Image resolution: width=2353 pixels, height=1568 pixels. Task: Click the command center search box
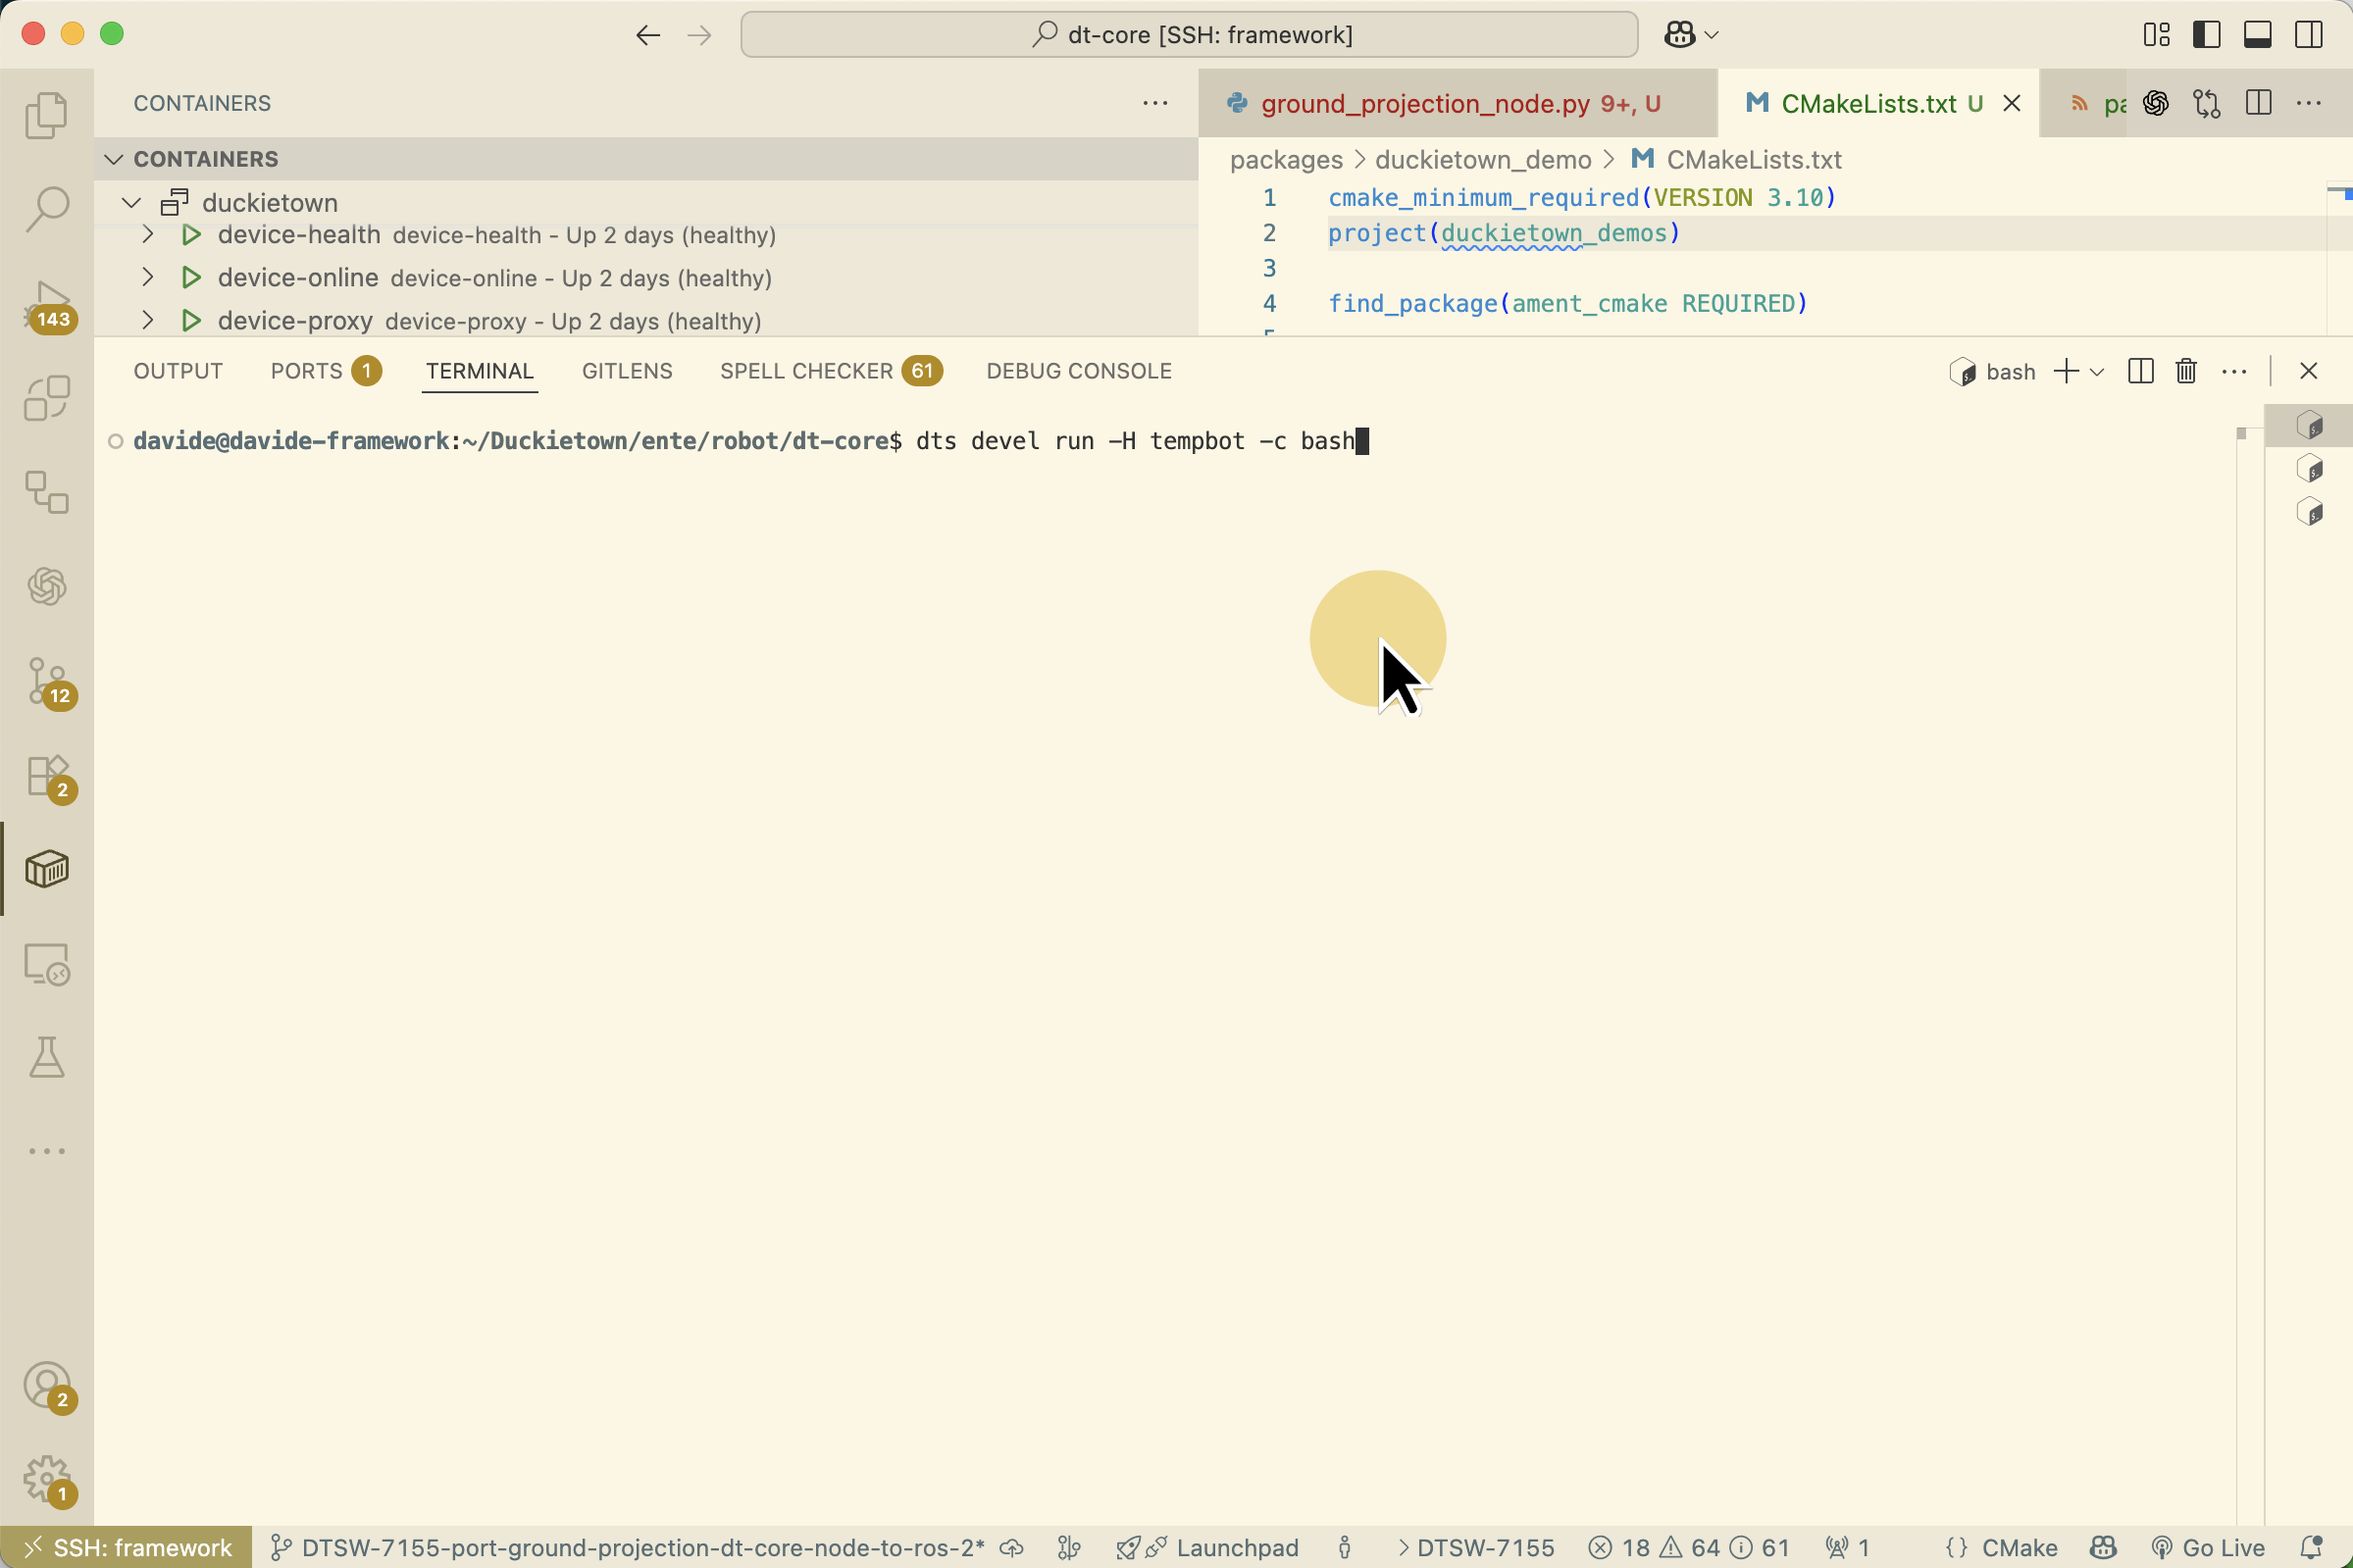1188,35
